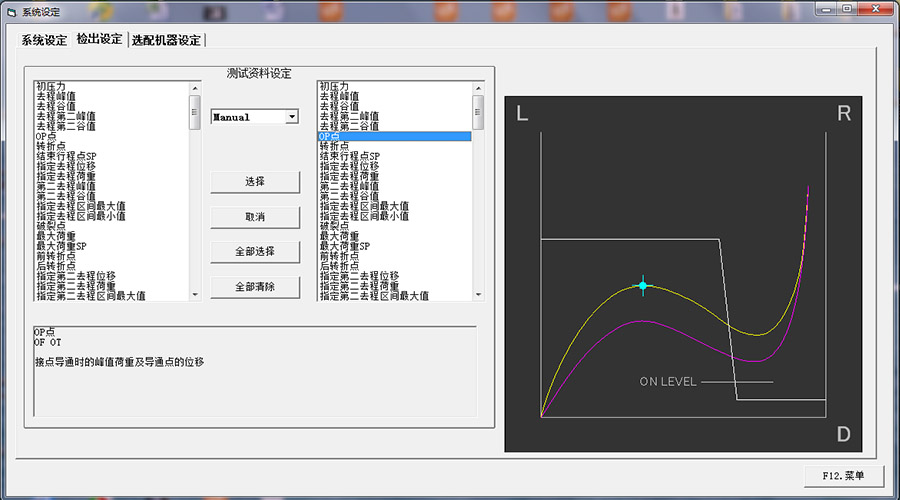Select 最大荷重 in the right list
This screenshot has width=900, height=500.
339,236
